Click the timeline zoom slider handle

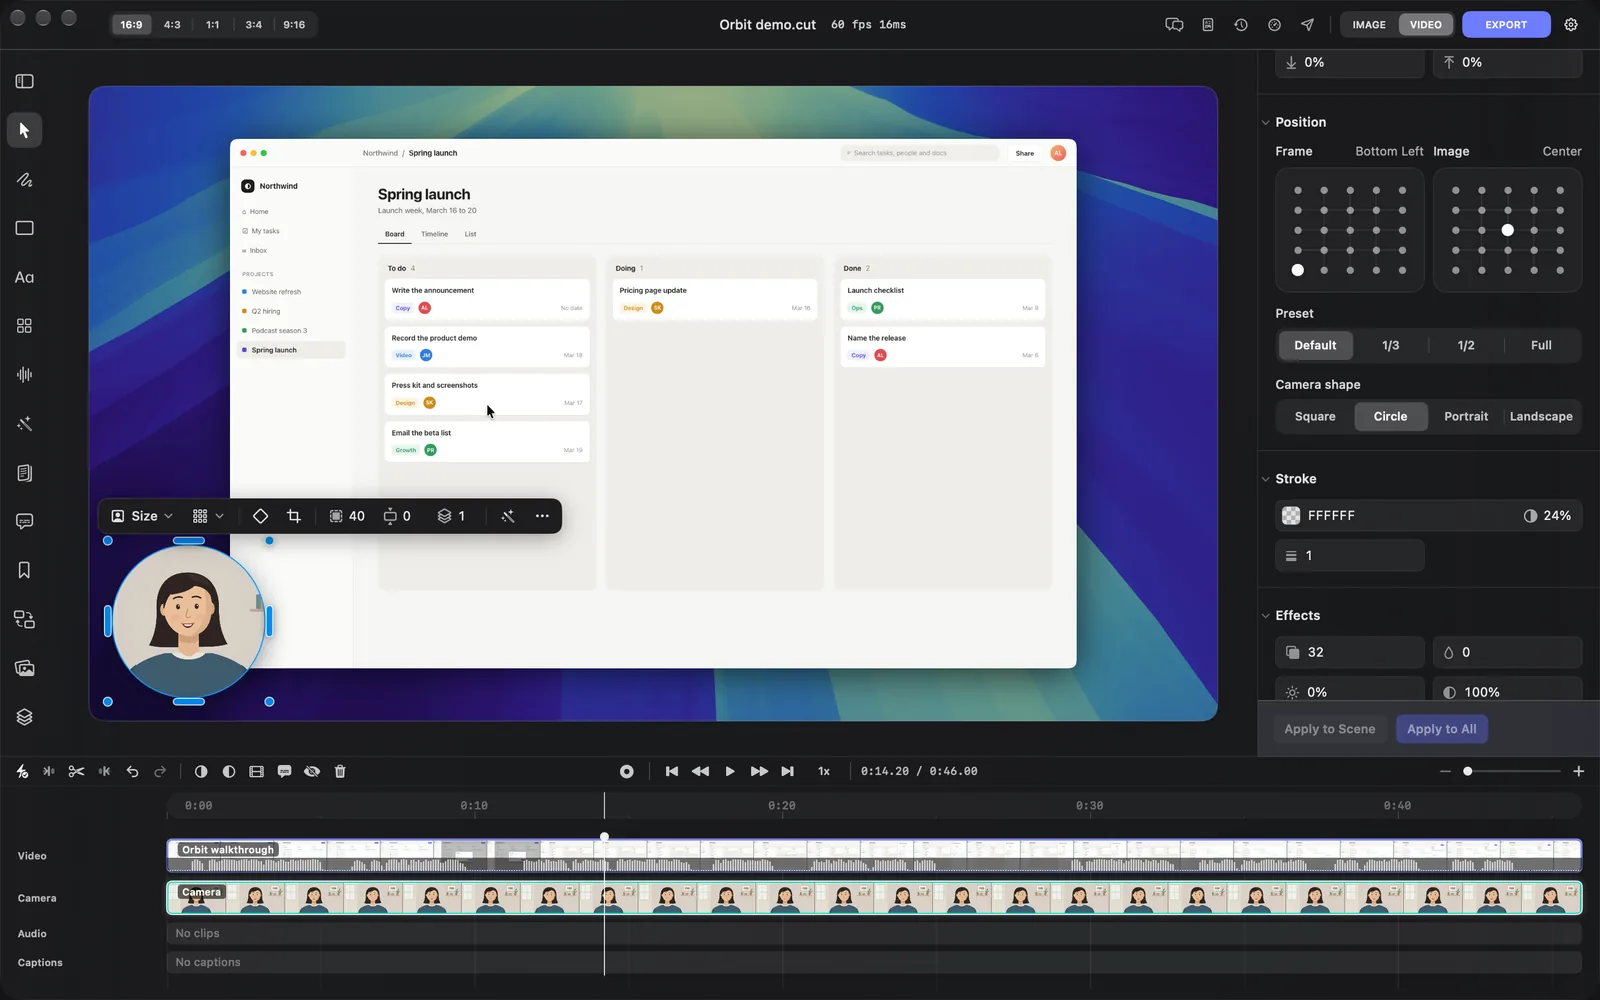(1468, 771)
